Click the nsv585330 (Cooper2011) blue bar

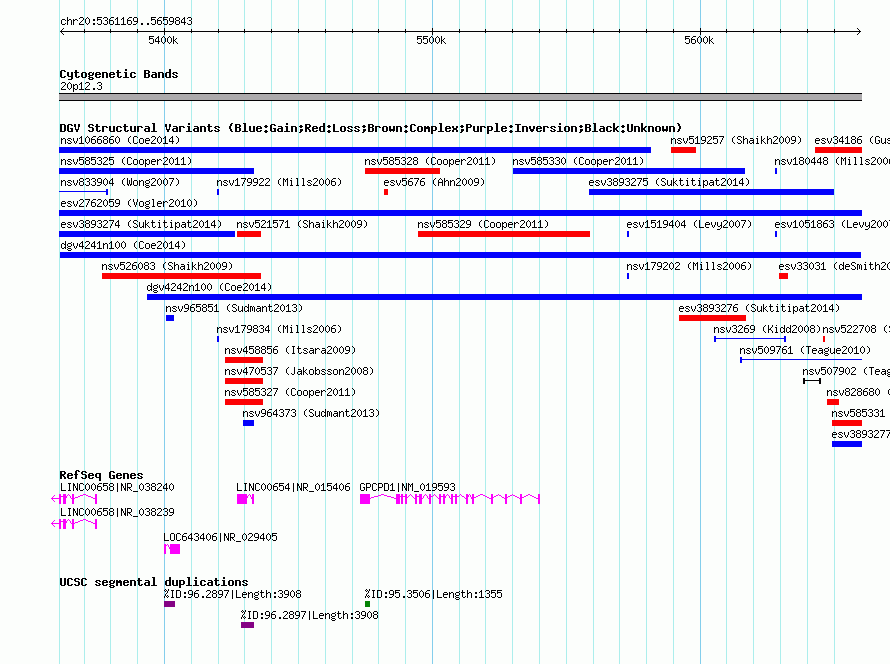[629, 171]
